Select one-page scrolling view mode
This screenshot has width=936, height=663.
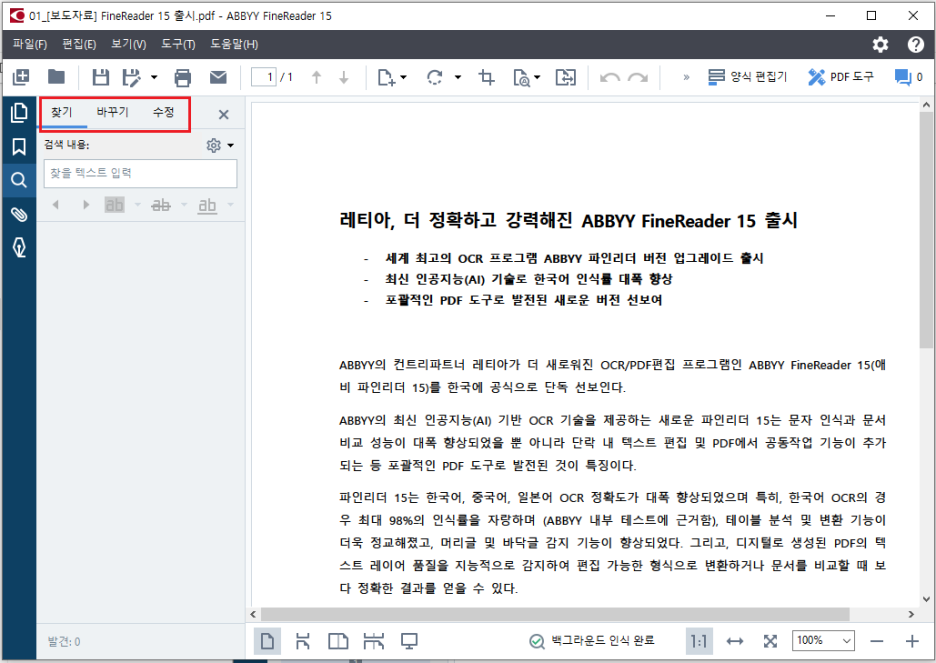click(x=303, y=642)
